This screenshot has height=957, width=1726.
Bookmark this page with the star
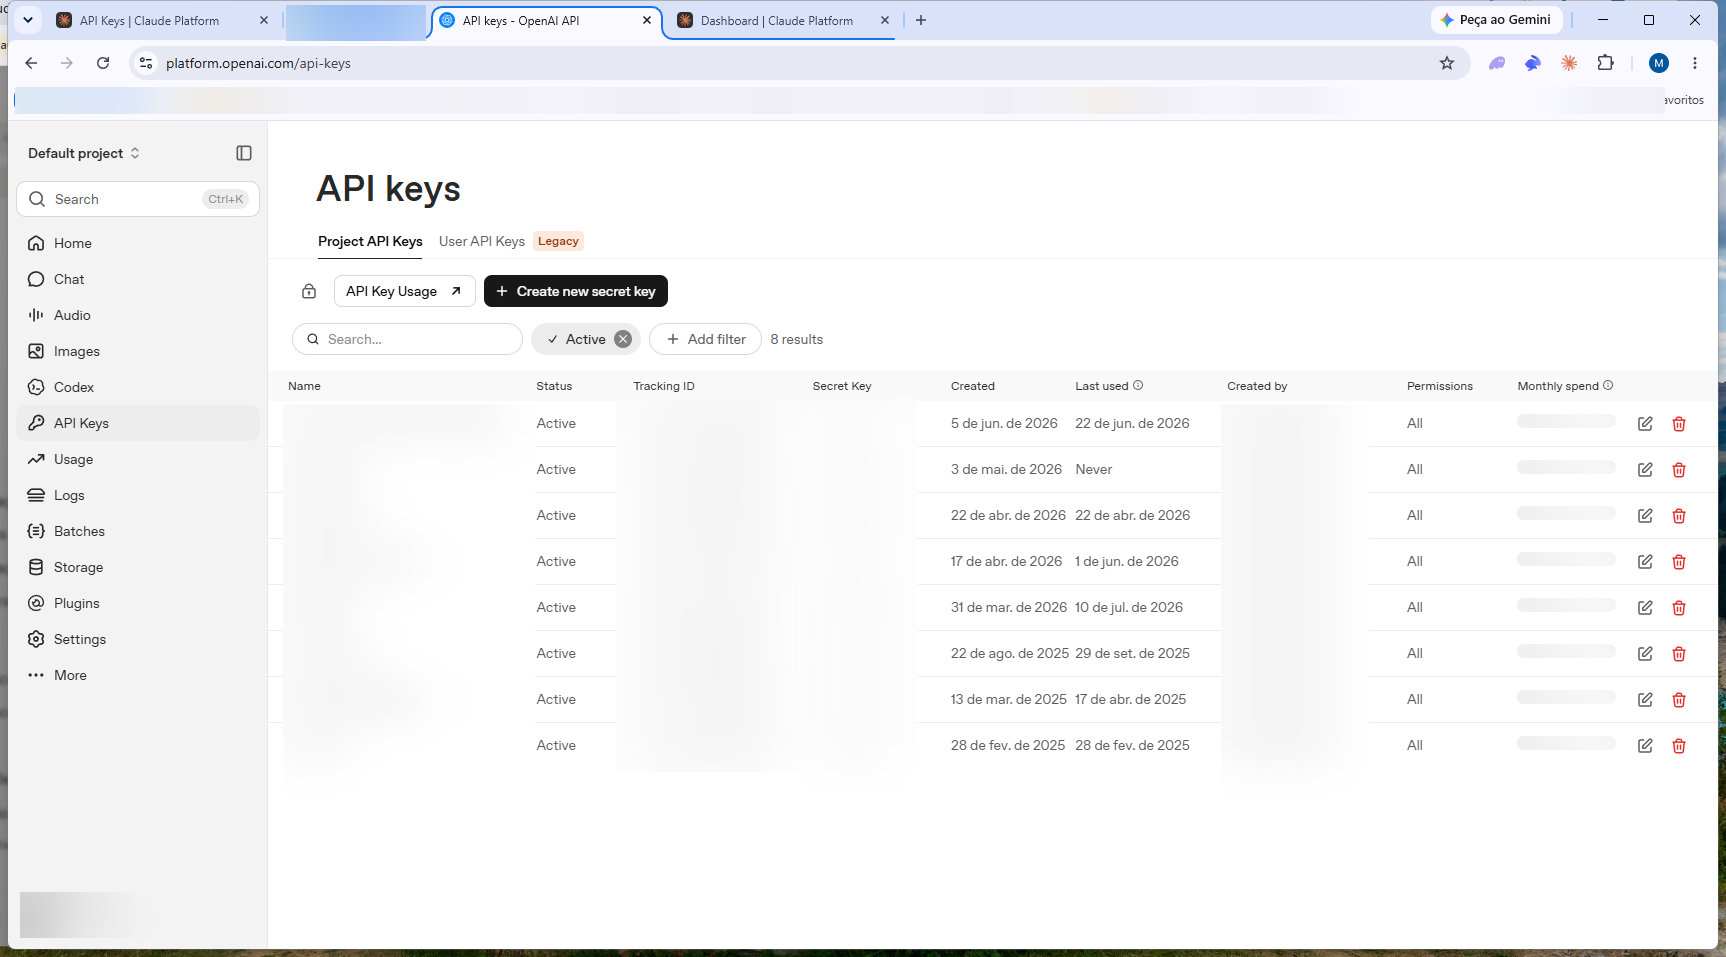(x=1447, y=63)
